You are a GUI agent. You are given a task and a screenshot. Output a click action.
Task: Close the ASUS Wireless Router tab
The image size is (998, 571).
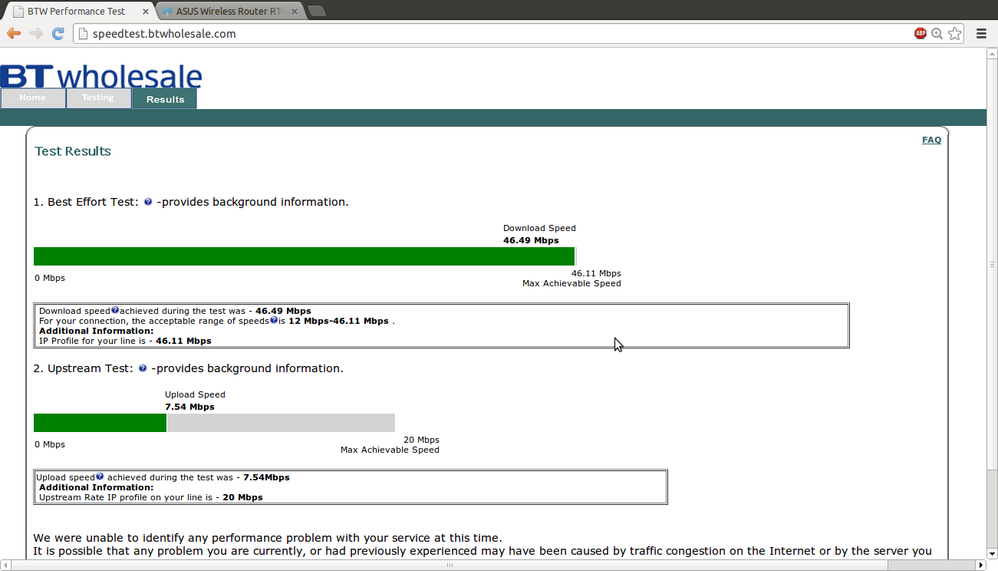[294, 11]
